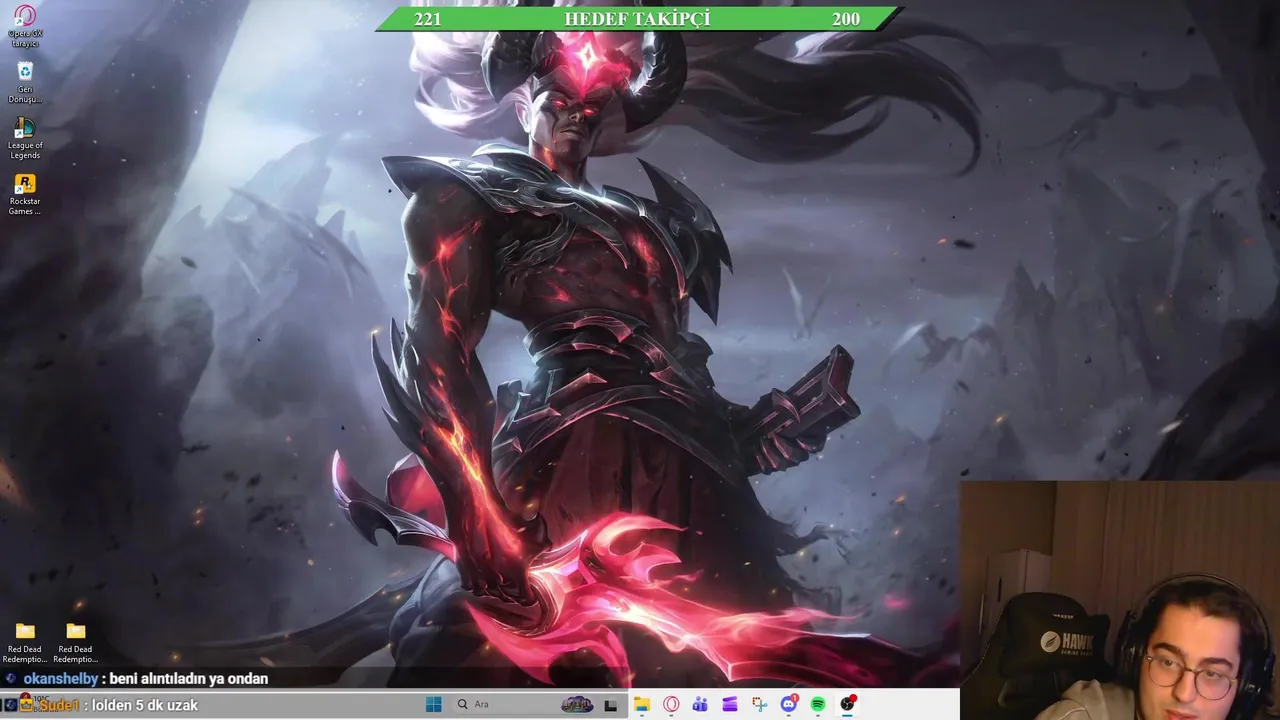The width and height of the screenshot is (1280, 720).
Task: Open File Explorer from the taskbar
Action: (x=642, y=705)
